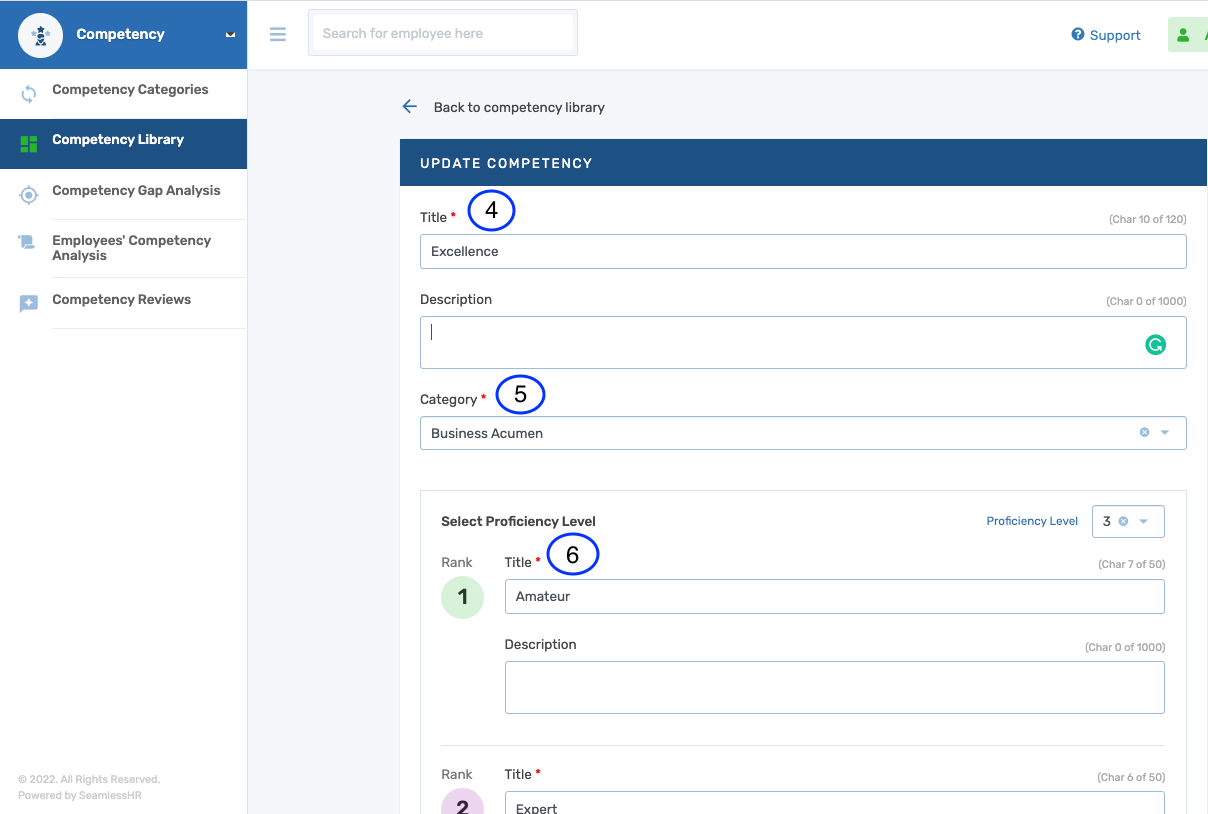1208x814 pixels.
Task: Click the hamburger menu icon
Action: [x=278, y=34]
